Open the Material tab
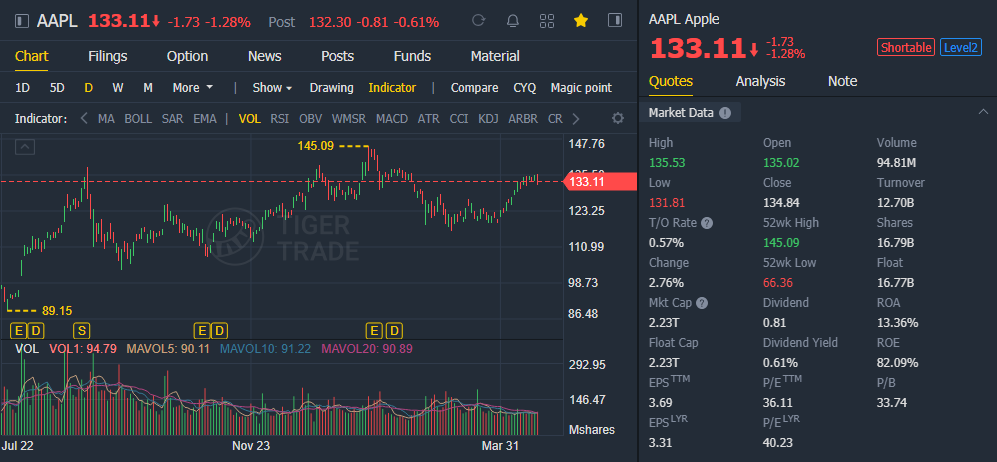The height and width of the screenshot is (462, 997). (495, 56)
